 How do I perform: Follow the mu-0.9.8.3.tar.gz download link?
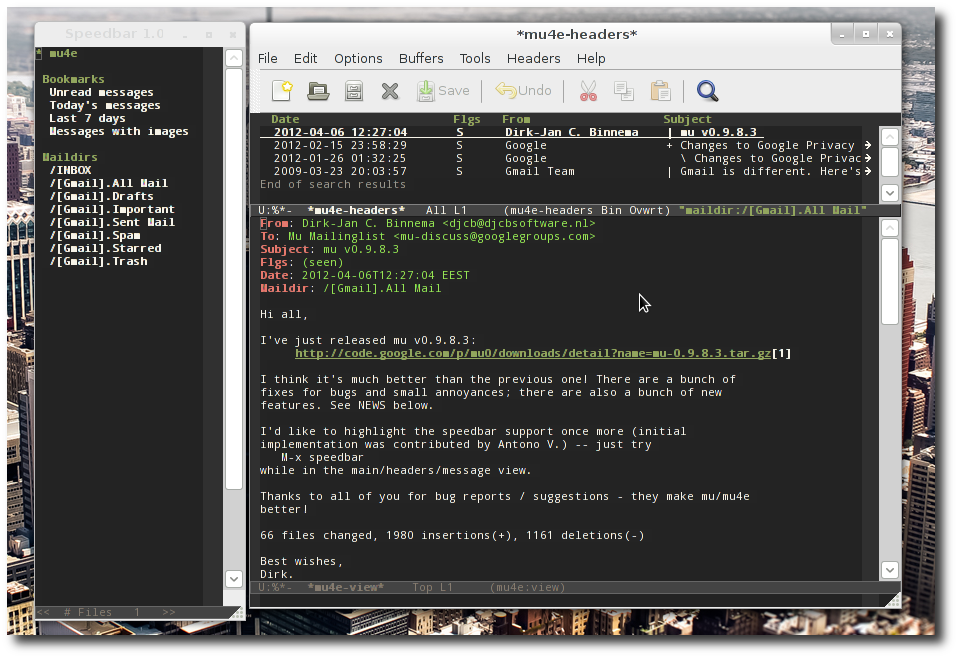pyautogui.click(x=532, y=353)
